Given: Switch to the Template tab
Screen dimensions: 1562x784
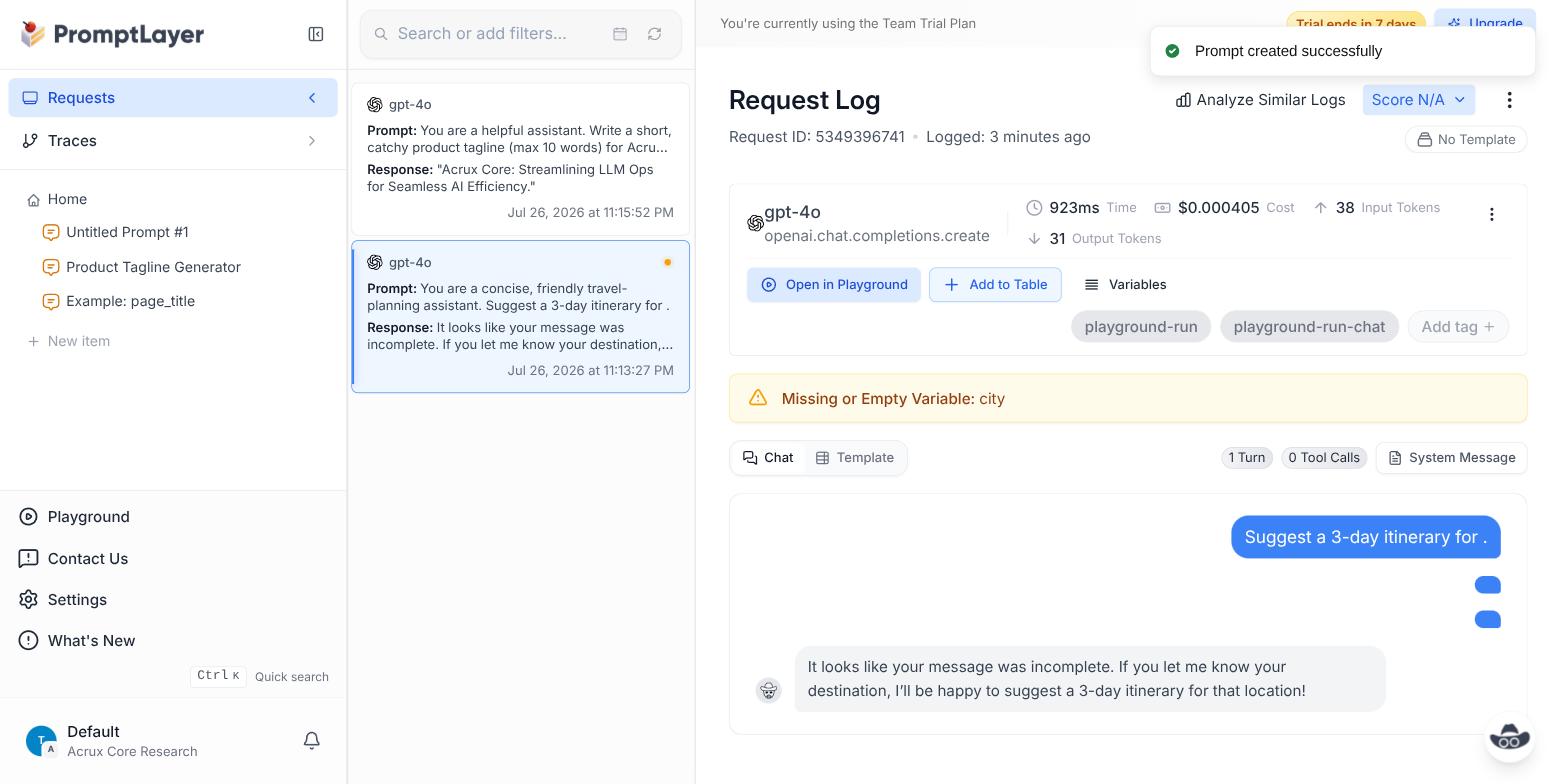Looking at the screenshot, I should [x=855, y=458].
